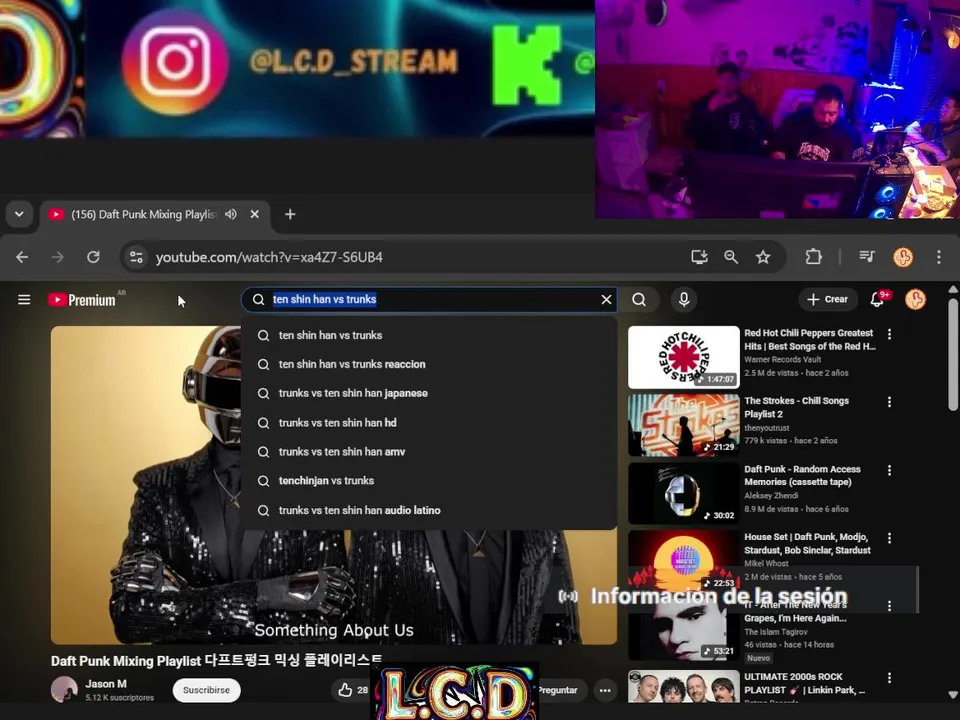The height and width of the screenshot is (720, 960).
Task: Open more options for ULTIMATE 2000s ROCK playlist
Action: pyautogui.click(x=889, y=678)
